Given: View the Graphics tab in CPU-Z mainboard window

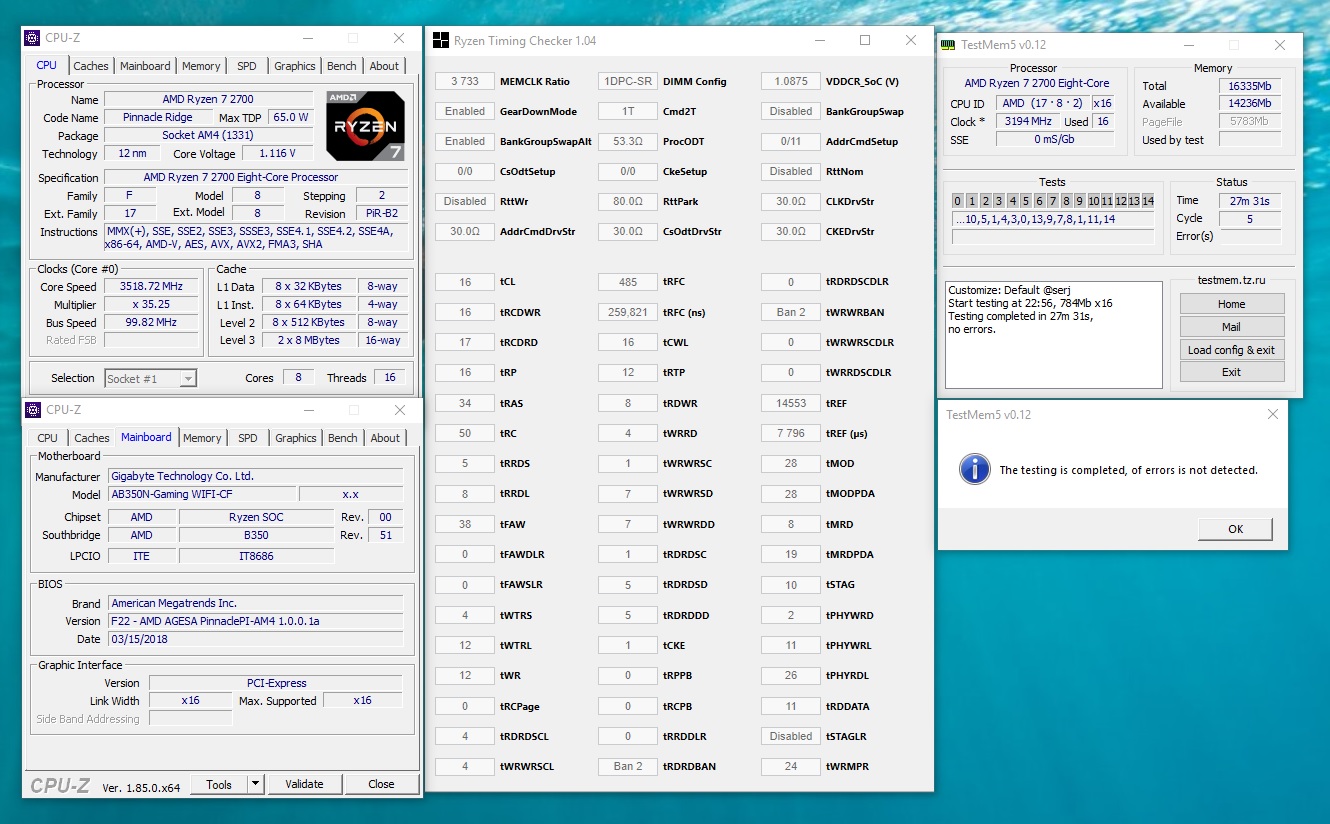Looking at the screenshot, I should 296,438.
